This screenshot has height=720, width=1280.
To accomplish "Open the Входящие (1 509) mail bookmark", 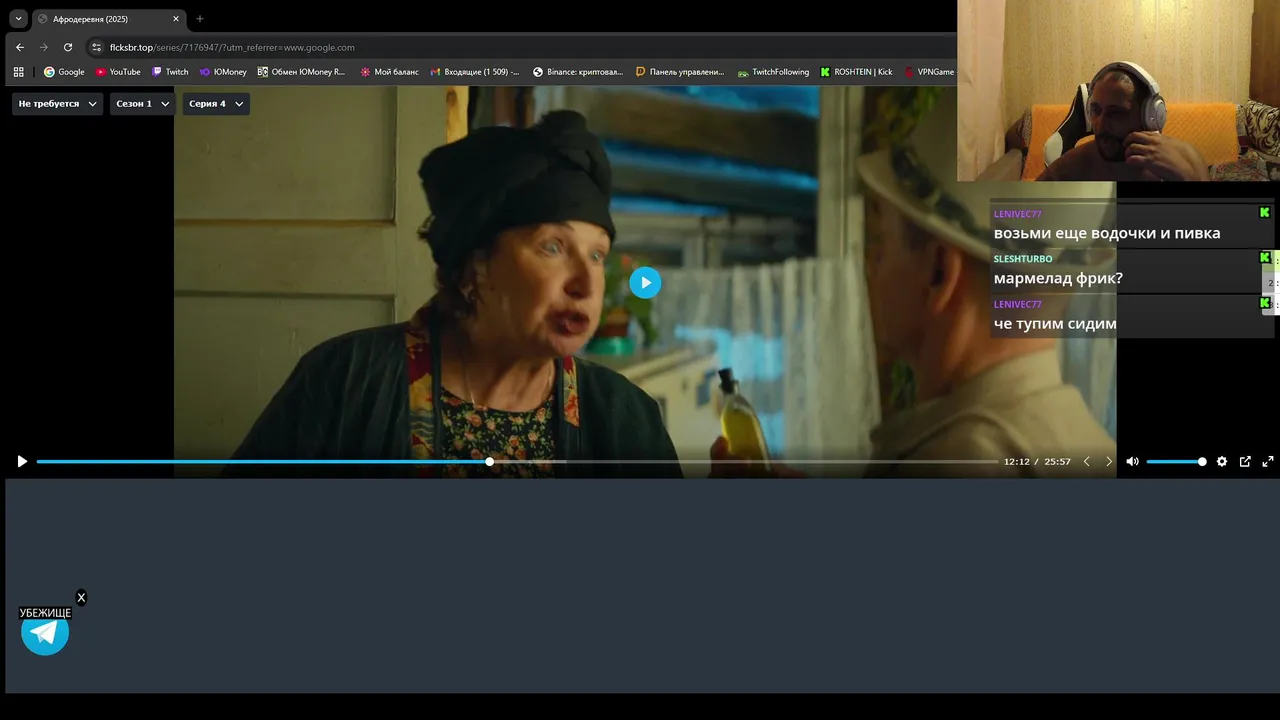I will tap(475, 72).
